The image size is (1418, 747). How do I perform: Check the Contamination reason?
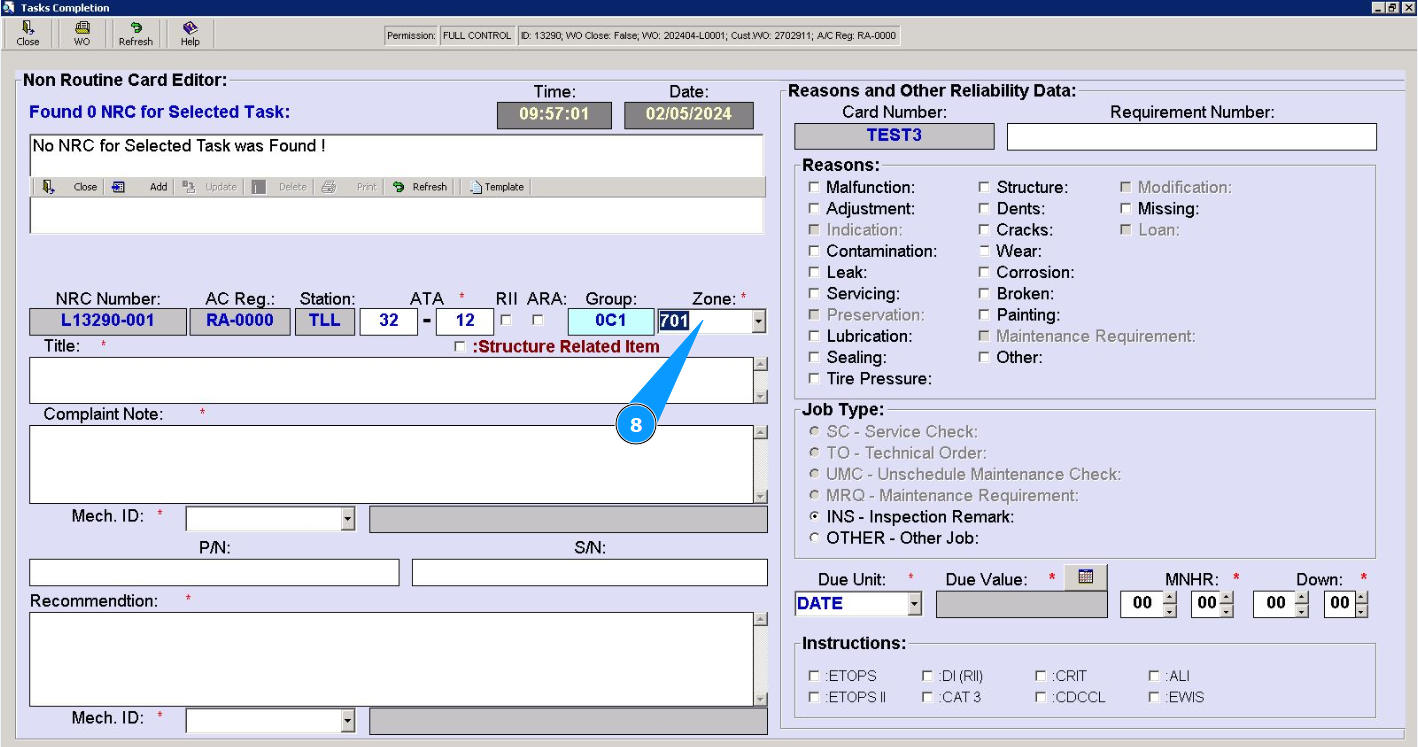pyautogui.click(x=814, y=251)
